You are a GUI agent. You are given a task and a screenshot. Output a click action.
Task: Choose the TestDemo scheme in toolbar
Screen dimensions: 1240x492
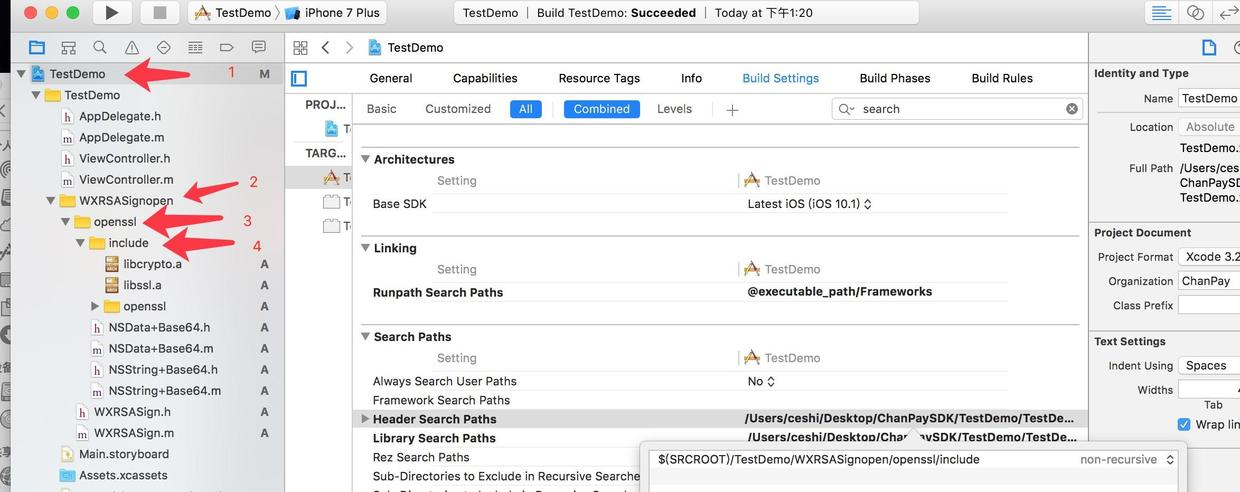[231, 13]
